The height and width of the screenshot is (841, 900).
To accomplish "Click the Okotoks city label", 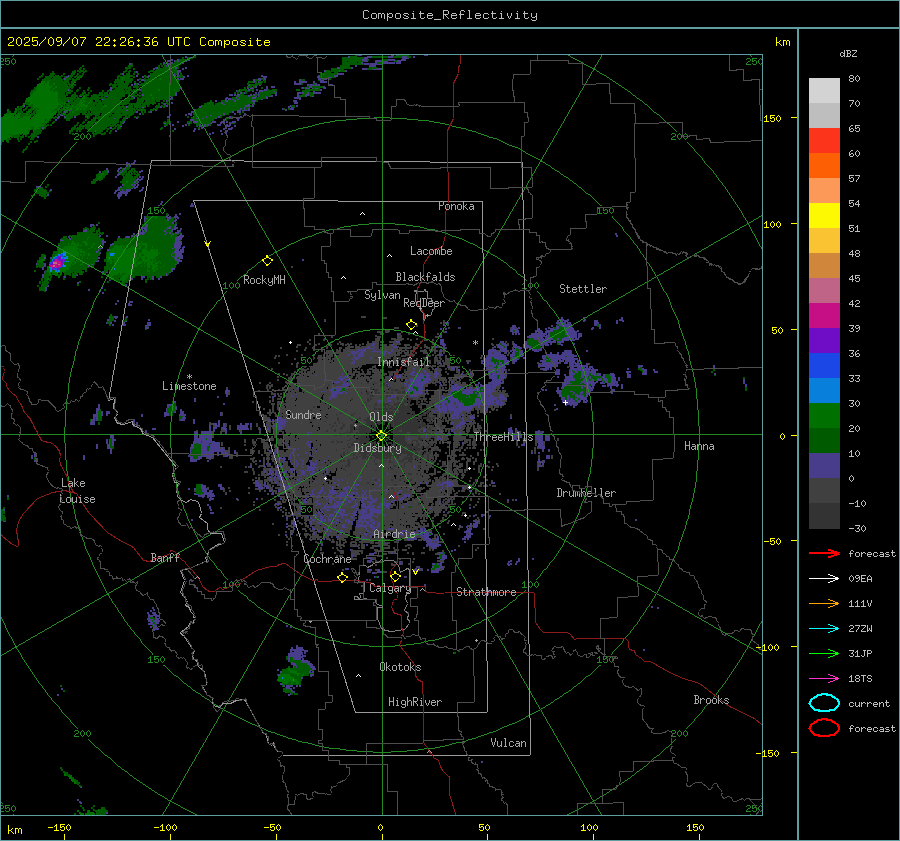I will [x=400, y=667].
